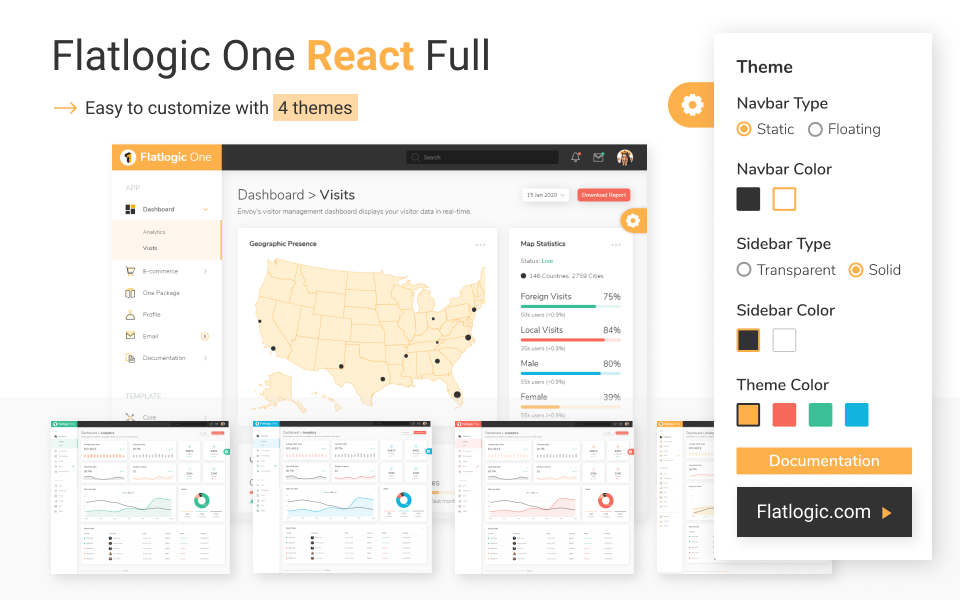Image resolution: width=960 pixels, height=600 pixels.
Task: Click the user avatar in the top bar
Action: tap(626, 157)
